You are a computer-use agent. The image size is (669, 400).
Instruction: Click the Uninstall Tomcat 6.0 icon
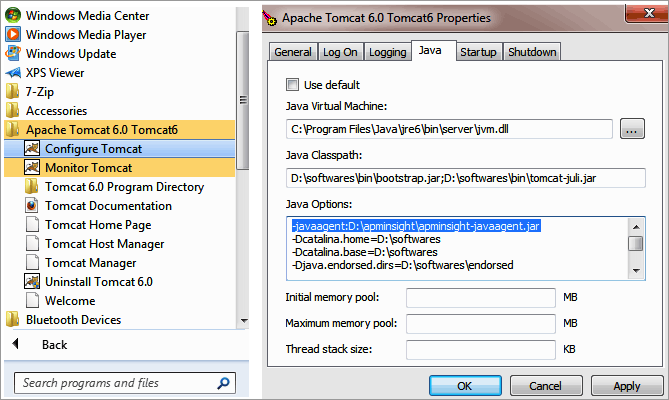tap(32, 282)
